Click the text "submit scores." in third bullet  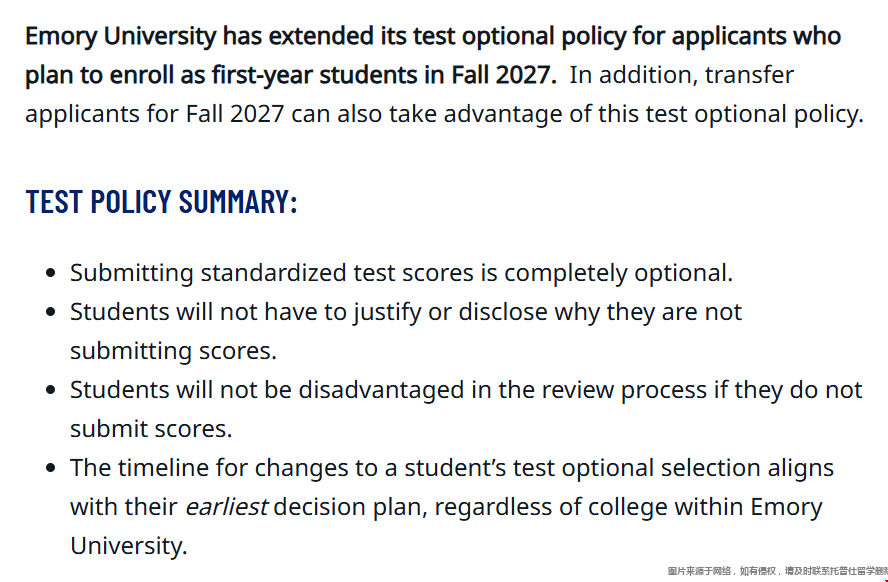pos(151,429)
